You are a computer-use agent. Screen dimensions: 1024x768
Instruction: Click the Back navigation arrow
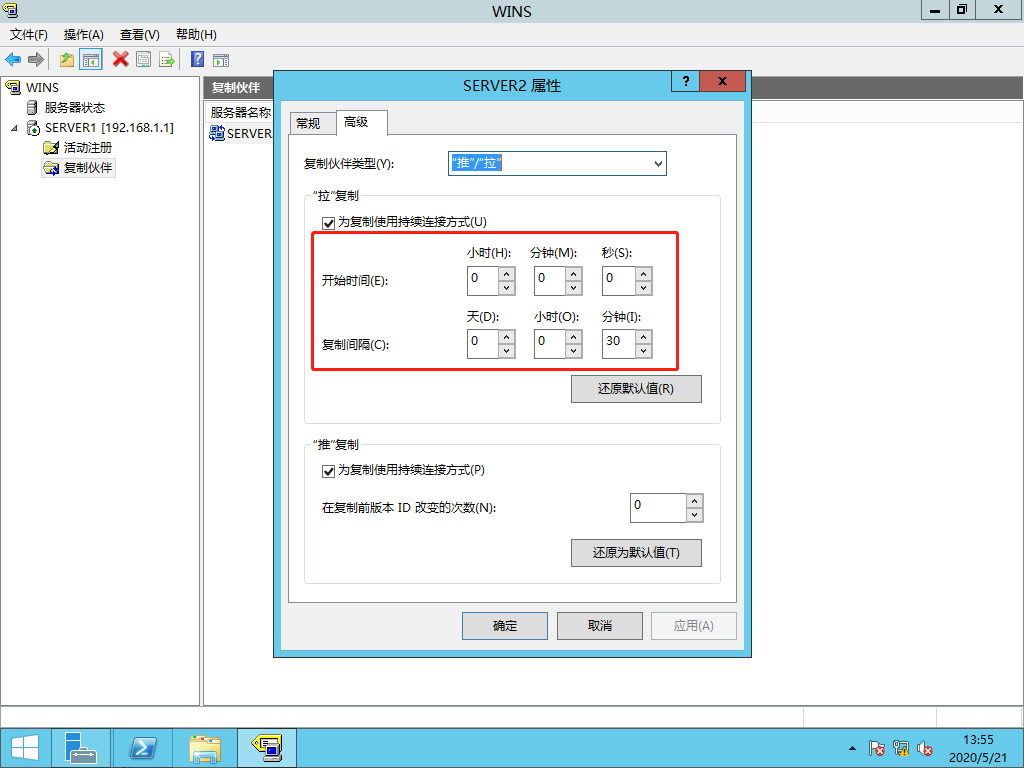[x=13, y=59]
